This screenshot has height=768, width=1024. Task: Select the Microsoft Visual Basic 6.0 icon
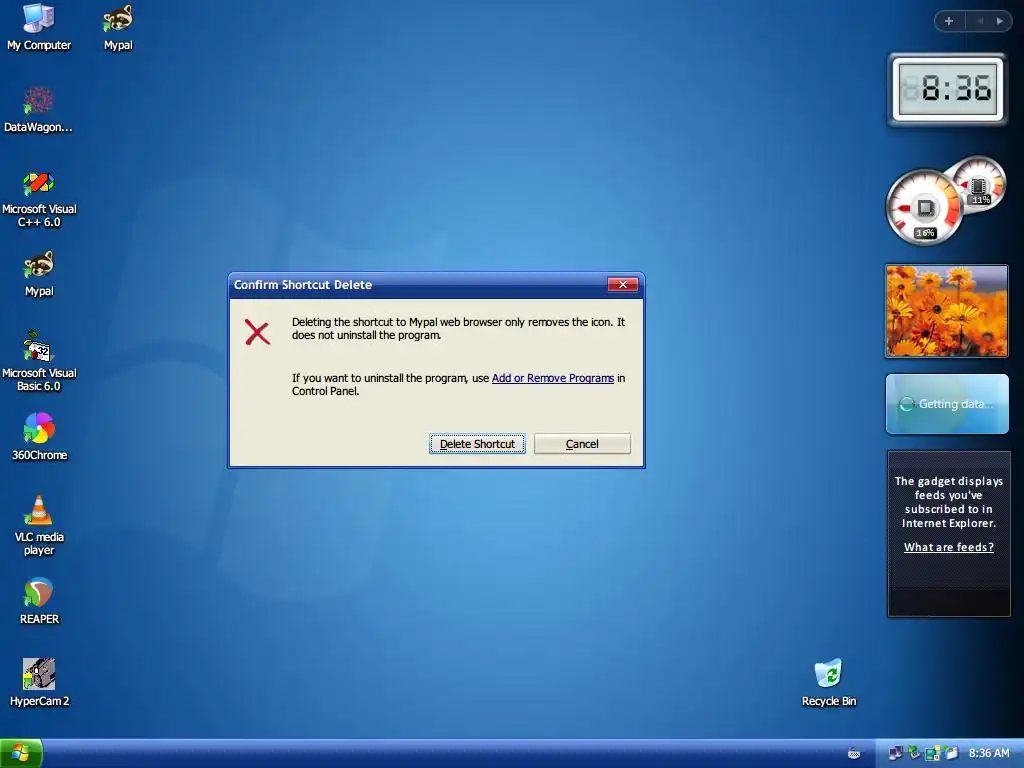click(x=39, y=362)
